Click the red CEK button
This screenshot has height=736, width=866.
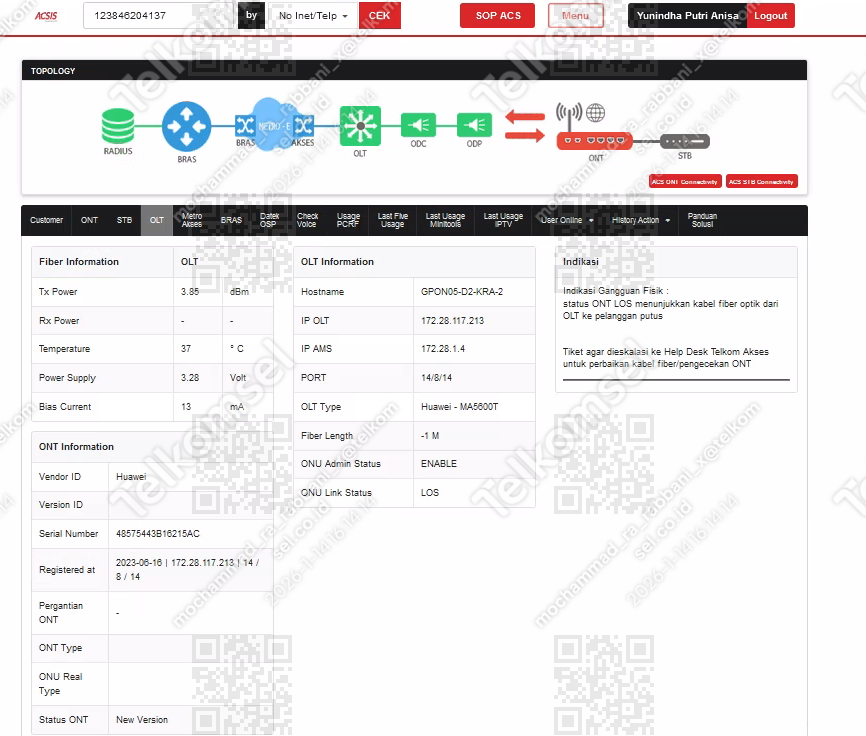click(379, 16)
